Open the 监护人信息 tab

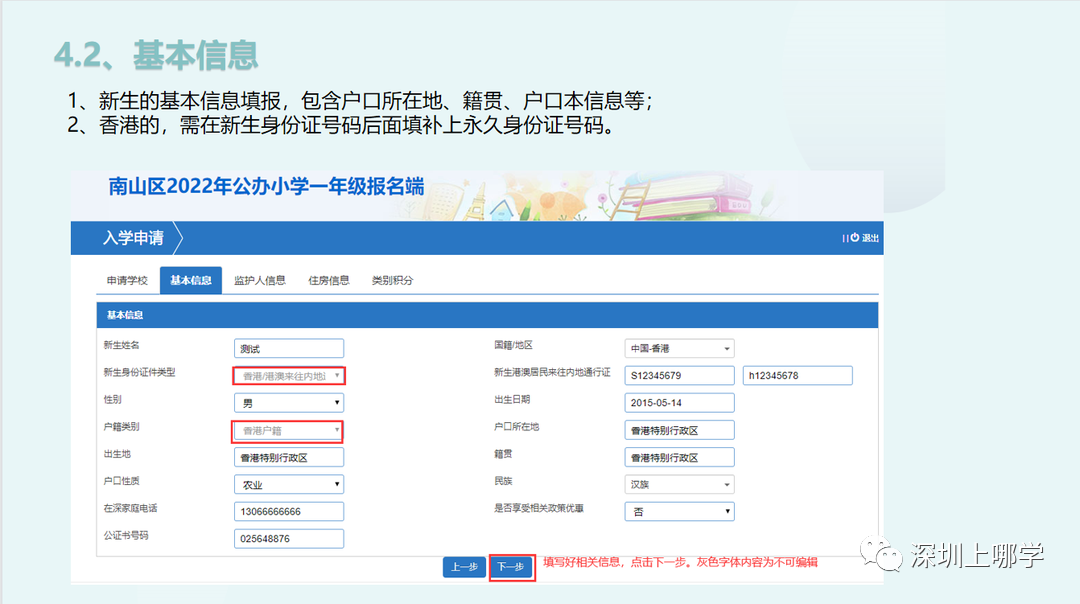(x=260, y=280)
